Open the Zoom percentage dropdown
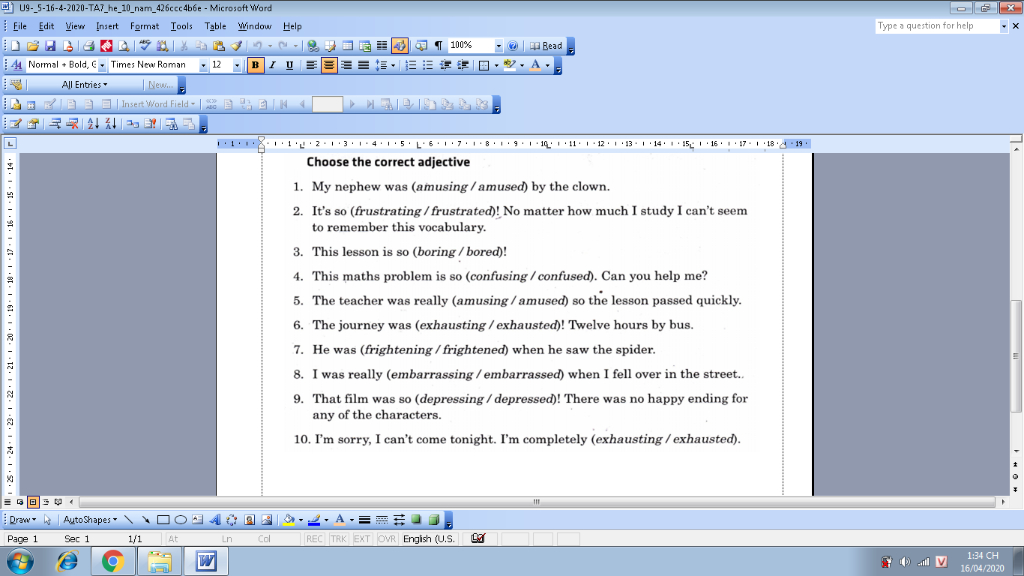 point(498,46)
